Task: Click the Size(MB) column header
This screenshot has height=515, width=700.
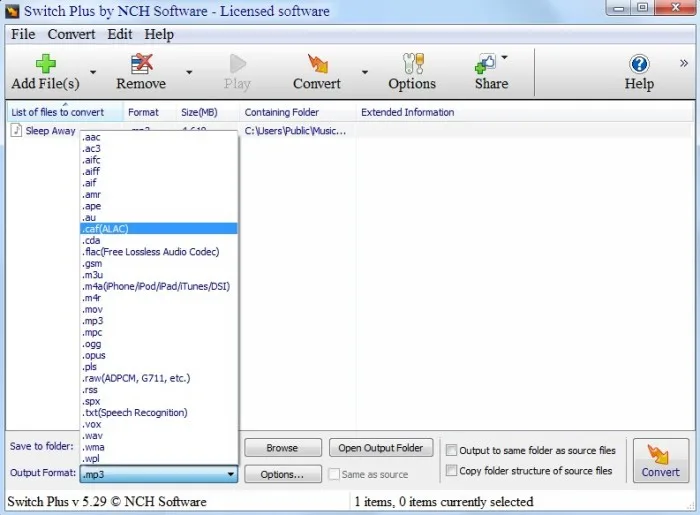Action: pos(208,112)
